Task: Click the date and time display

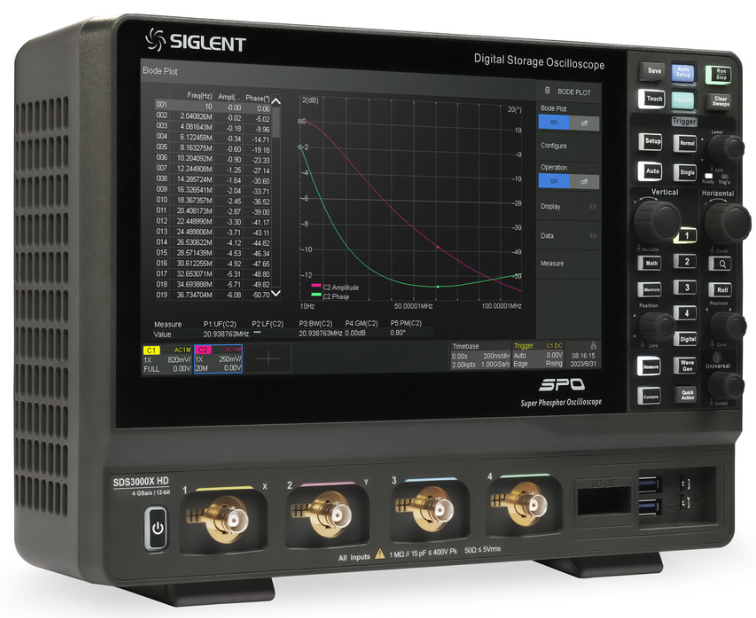Action: (x=584, y=360)
